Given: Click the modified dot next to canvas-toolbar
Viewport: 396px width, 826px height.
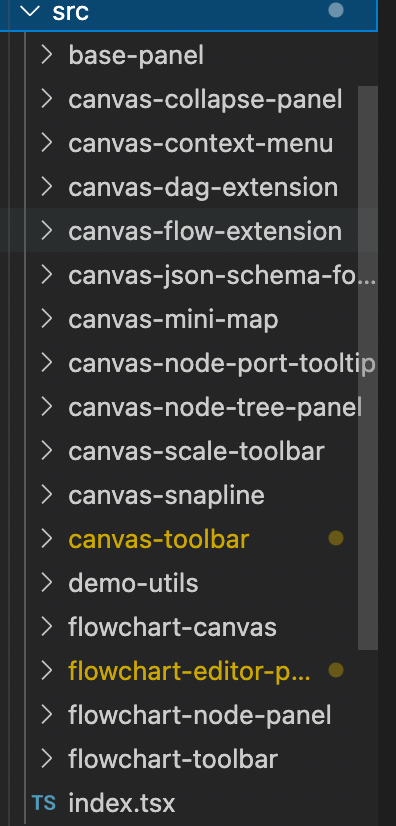Looking at the screenshot, I should [335, 538].
